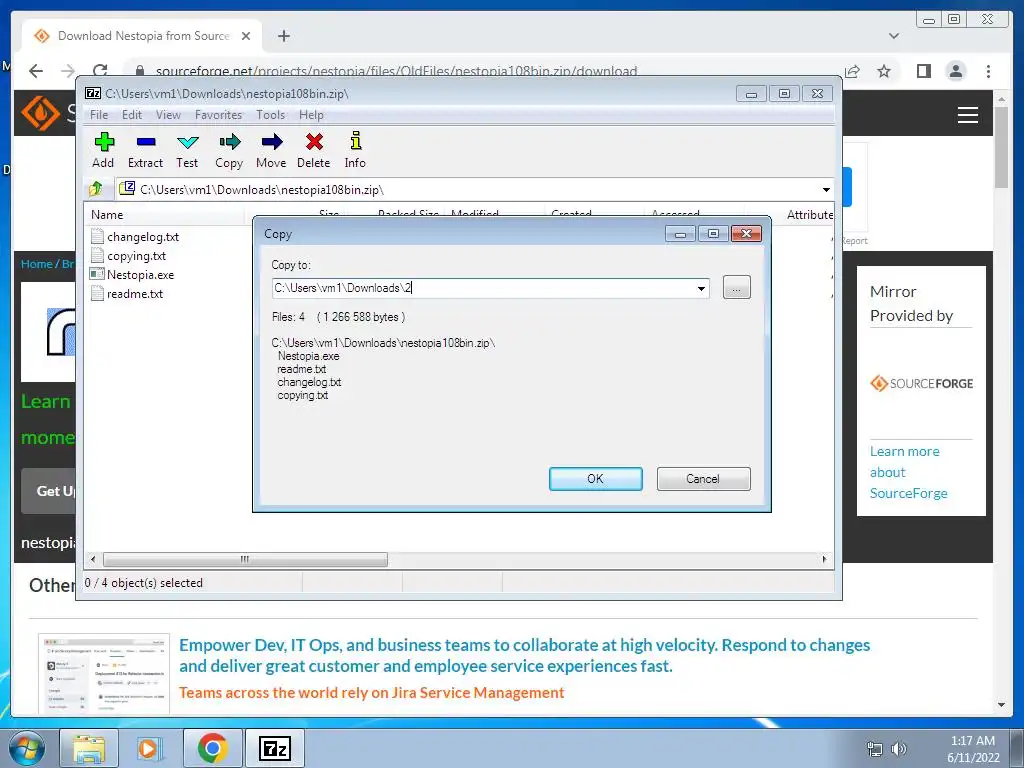This screenshot has width=1024, height=768.
Task: Click the Chrome tab search chevron
Action: point(894,36)
